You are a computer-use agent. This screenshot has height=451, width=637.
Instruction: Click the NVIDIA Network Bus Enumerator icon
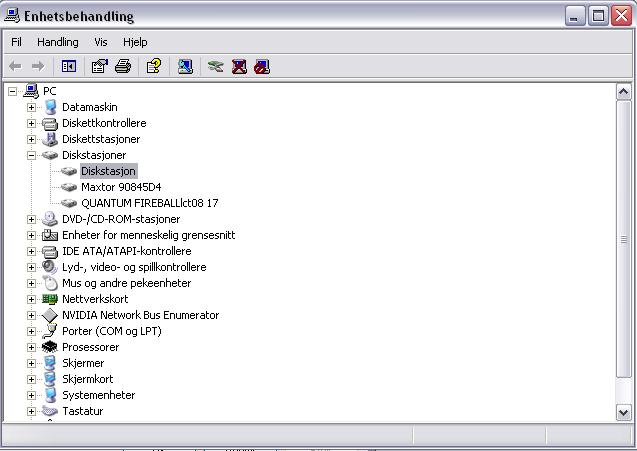[x=50, y=315]
